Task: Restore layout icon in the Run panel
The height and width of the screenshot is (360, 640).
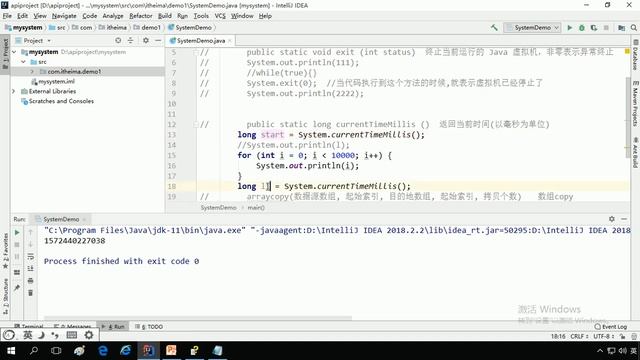Action: pyautogui.click(x=17, y=272)
